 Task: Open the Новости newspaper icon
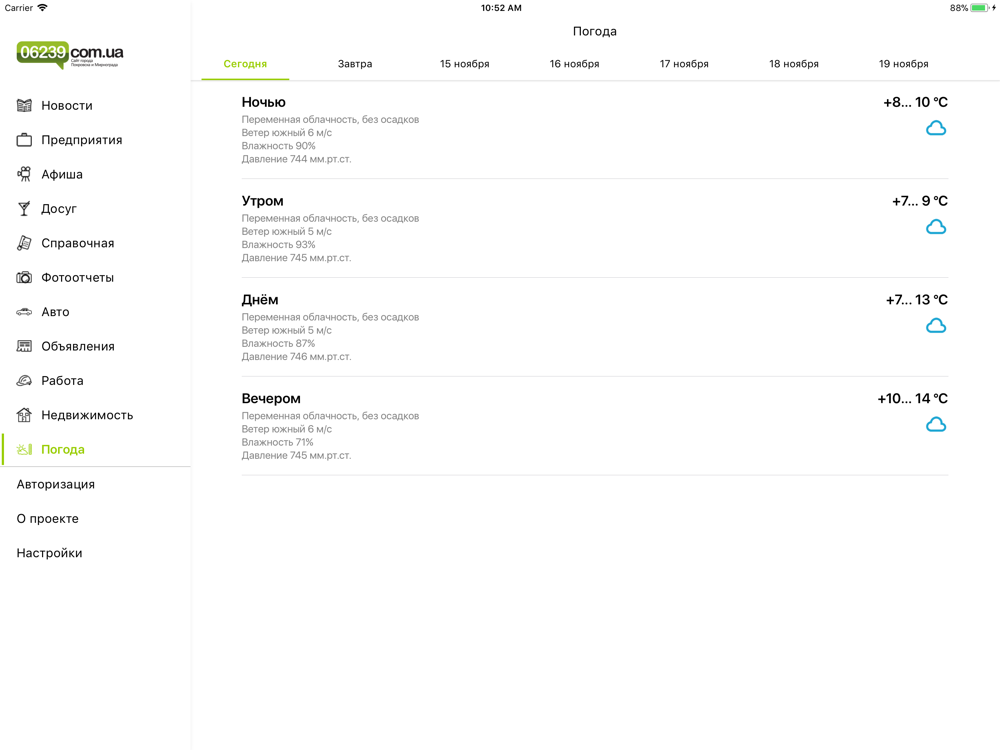[24, 105]
